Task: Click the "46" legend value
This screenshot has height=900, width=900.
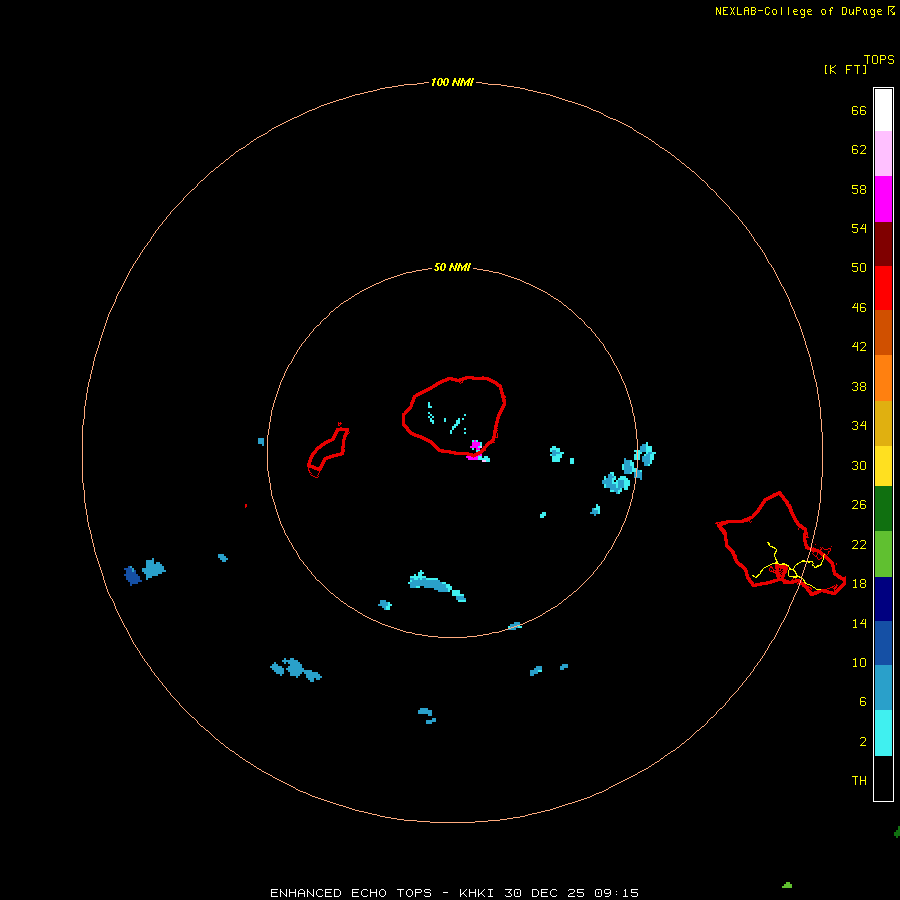Action: [859, 307]
